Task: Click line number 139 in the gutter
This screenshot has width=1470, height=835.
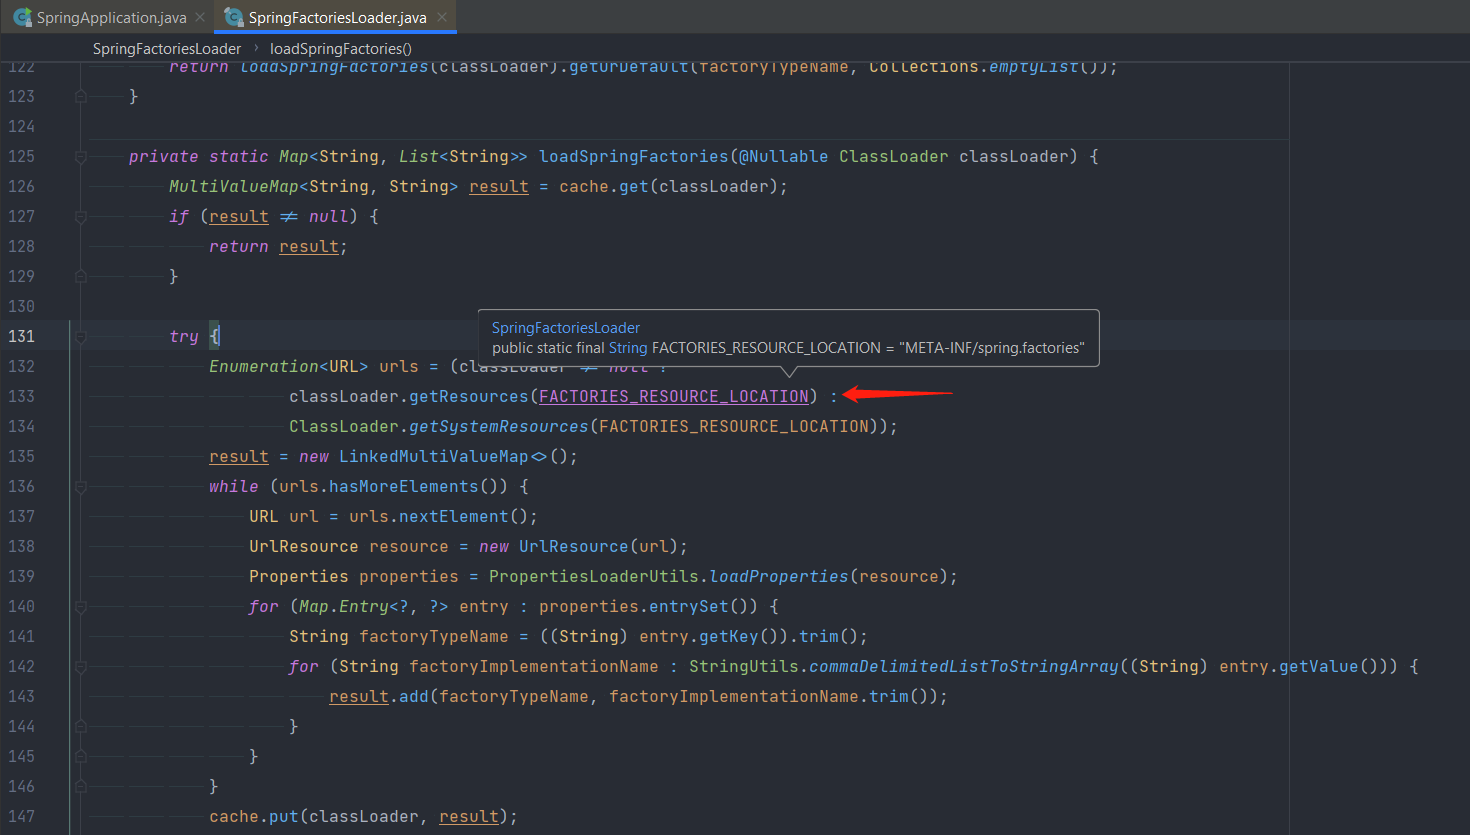Action: 21,576
